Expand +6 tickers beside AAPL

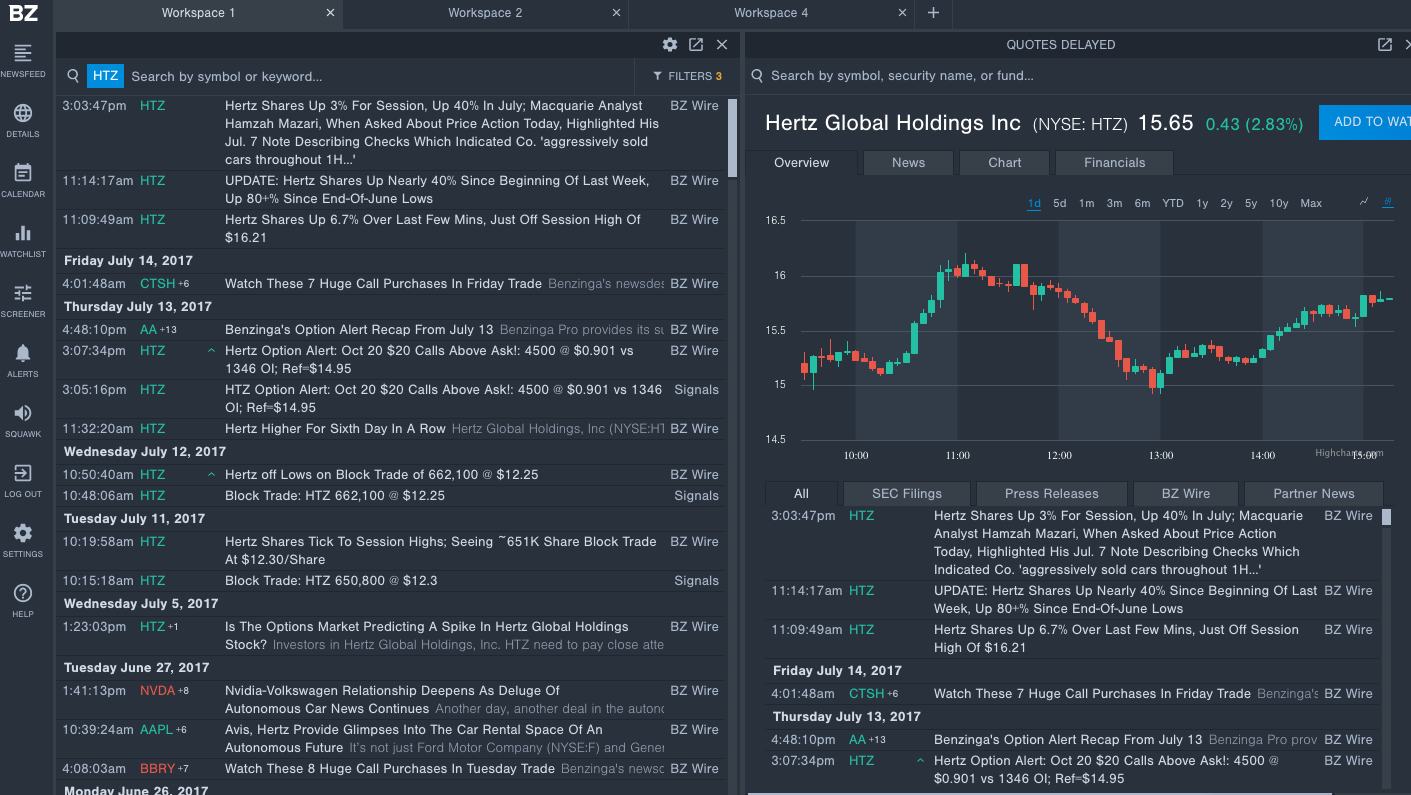point(181,730)
